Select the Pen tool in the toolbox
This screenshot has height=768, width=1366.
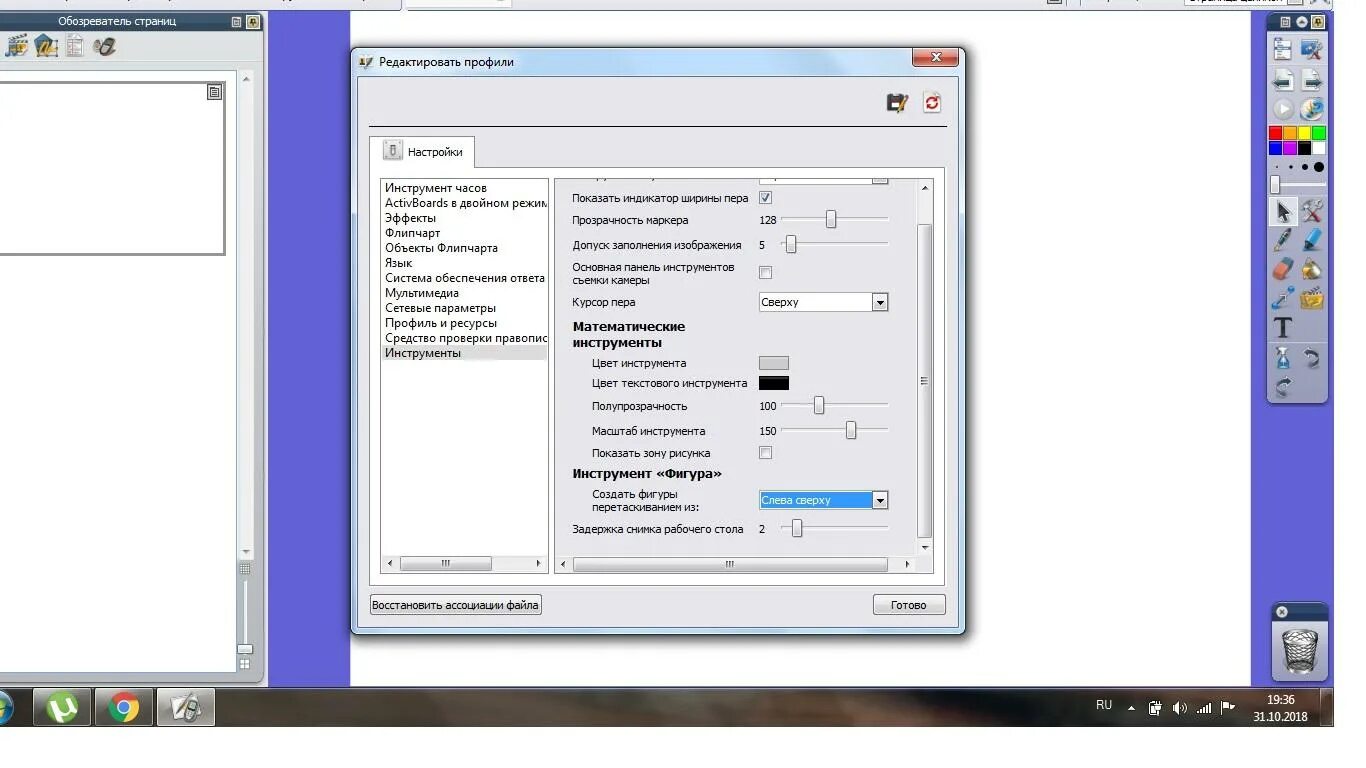click(1283, 240)
